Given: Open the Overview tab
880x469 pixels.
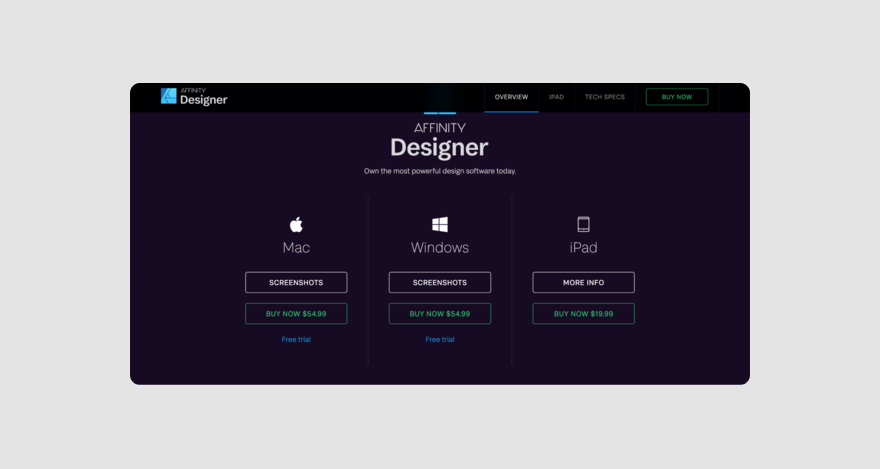Looking at the screenshot, I should 511,97.
